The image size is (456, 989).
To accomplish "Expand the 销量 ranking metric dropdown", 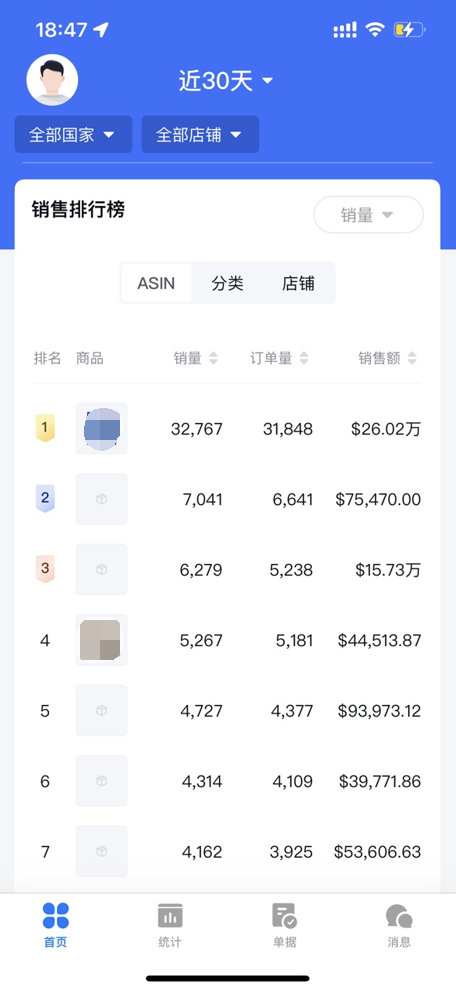I will click(x=368, y=215).
